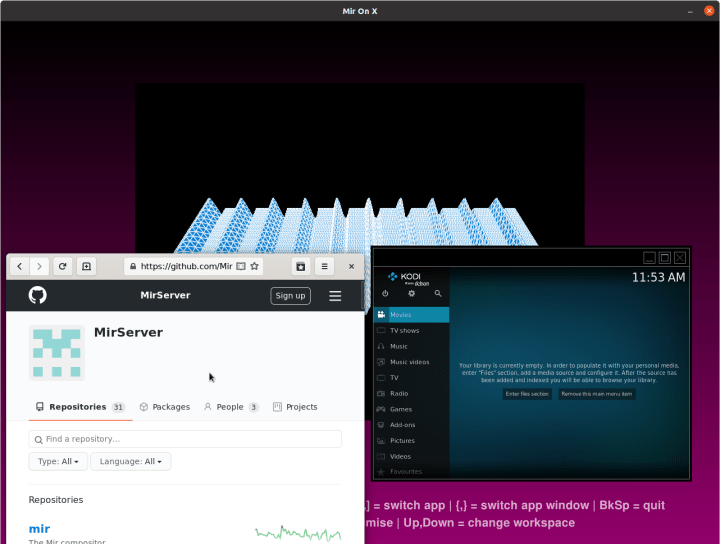Open Kodi search magnifier icon

[438, 293]
